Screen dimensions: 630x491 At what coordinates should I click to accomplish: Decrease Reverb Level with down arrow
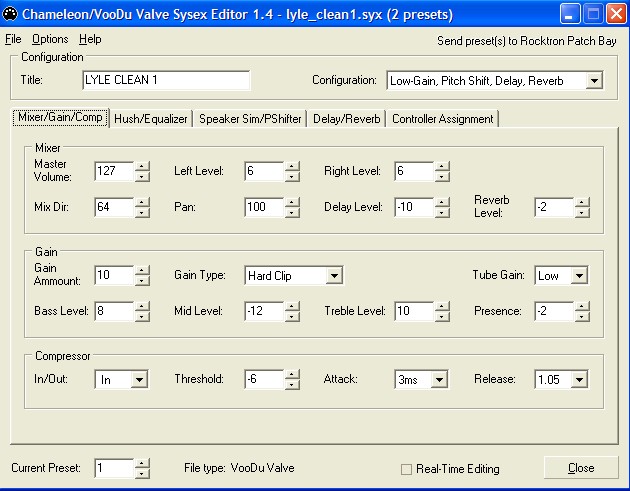coord(582,212)
